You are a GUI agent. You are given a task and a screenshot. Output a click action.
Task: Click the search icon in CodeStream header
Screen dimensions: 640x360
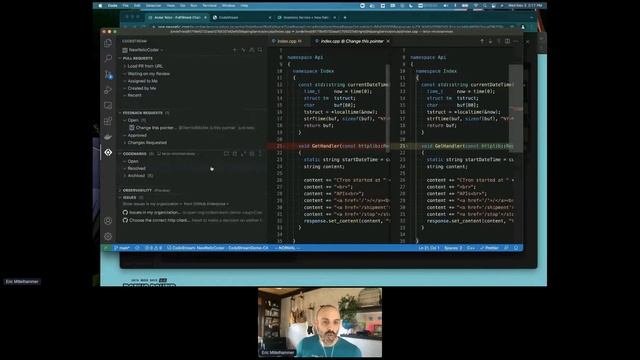coord(260,50)
